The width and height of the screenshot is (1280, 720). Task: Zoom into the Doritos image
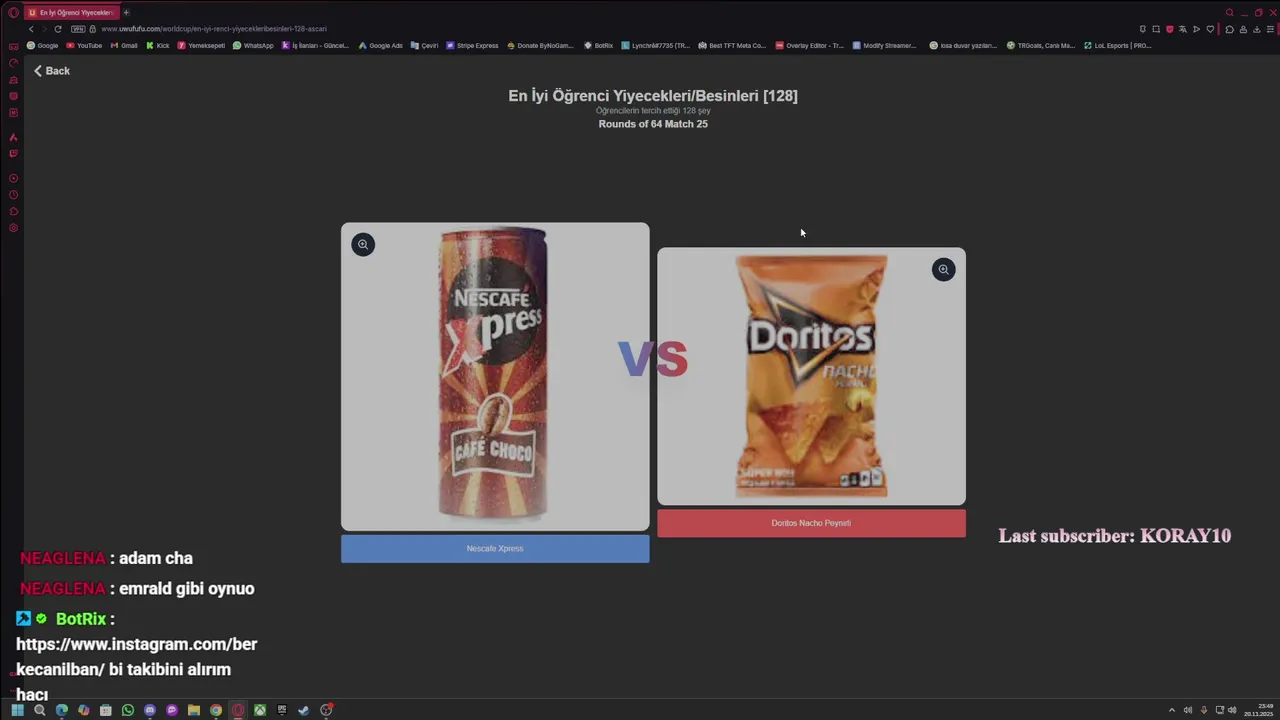click(943, 269)
